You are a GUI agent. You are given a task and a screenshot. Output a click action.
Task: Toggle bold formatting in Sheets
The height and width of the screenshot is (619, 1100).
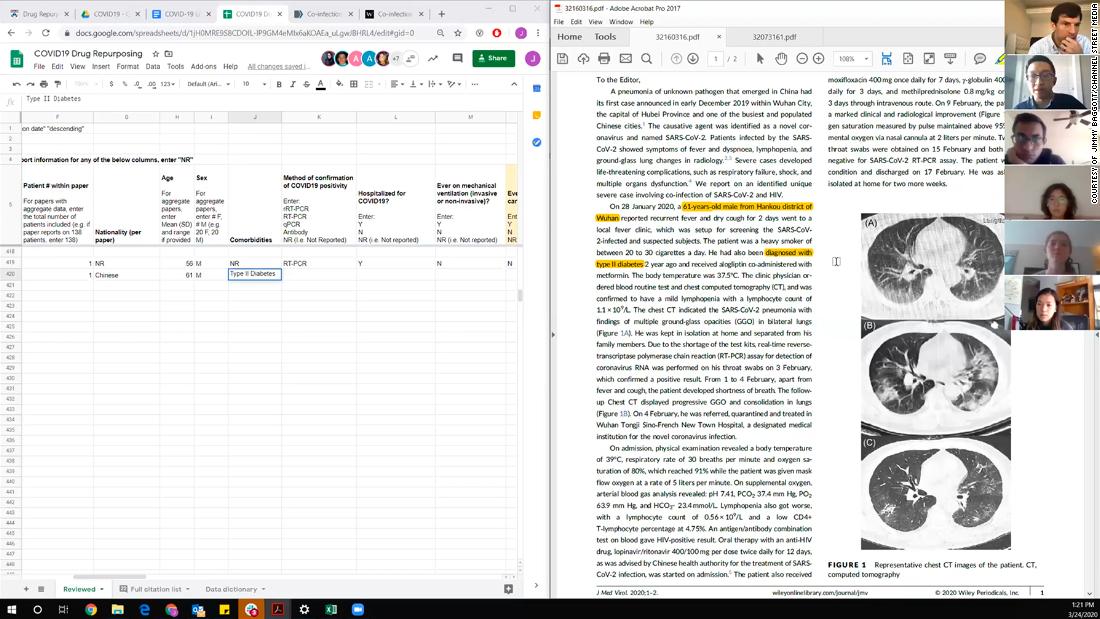[x=279, y=84]
